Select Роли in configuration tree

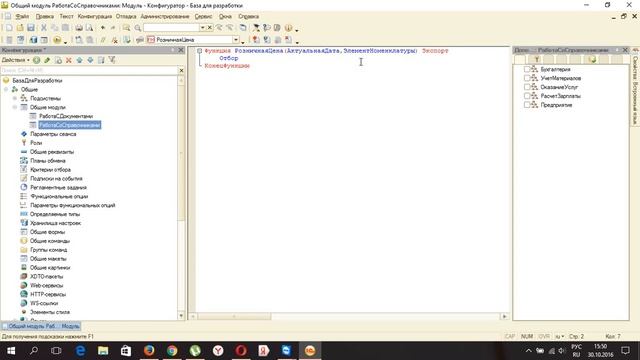coord(36,143)
